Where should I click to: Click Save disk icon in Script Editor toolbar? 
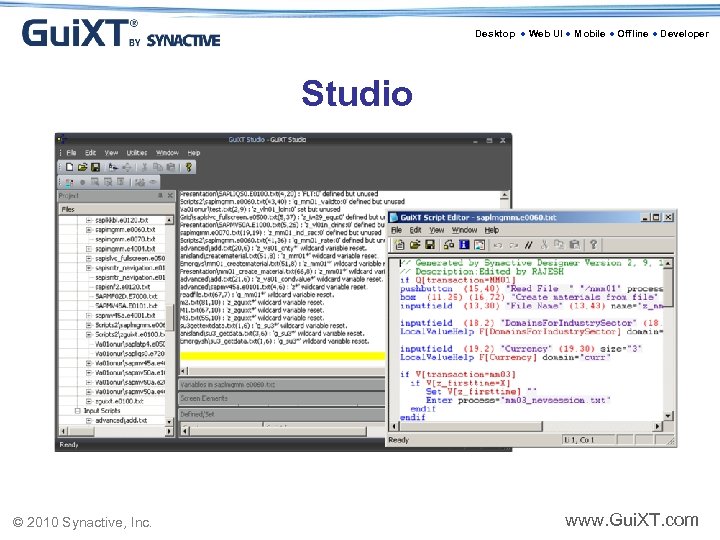pyautogui.click(x=430, y=245)
